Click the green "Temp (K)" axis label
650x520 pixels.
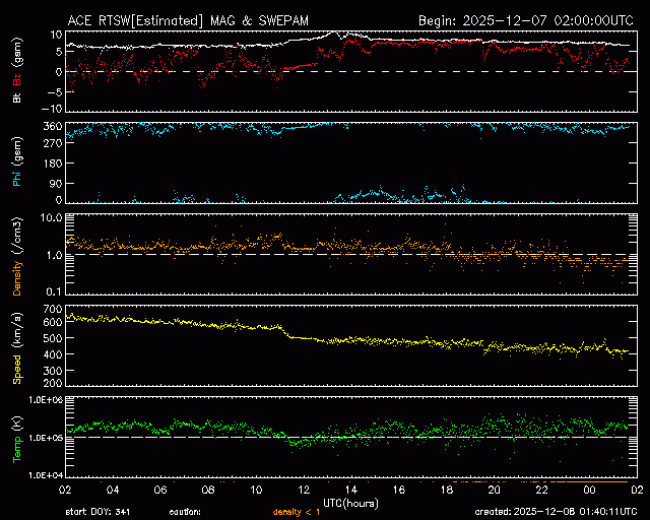[17, 439]
